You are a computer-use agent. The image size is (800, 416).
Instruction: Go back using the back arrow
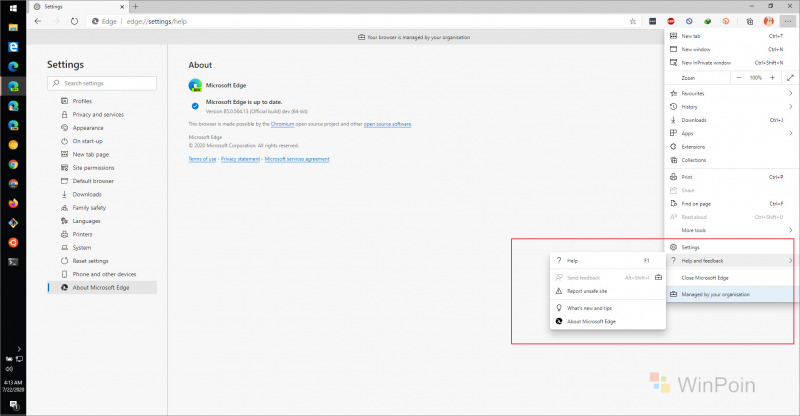[38, 21]
